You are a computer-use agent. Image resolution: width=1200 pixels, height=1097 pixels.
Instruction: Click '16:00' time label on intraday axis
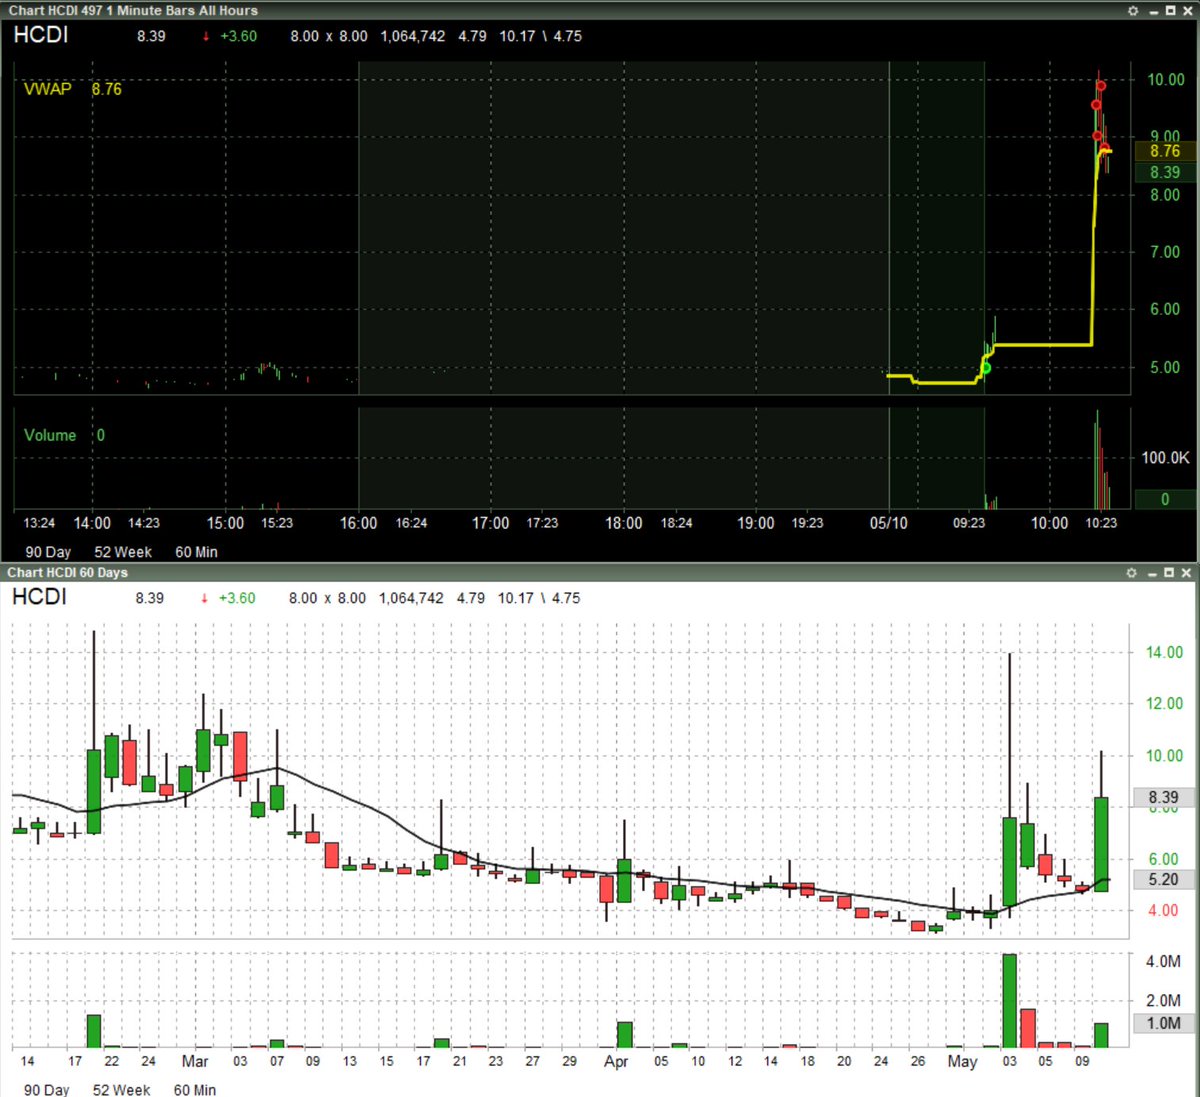click(x=358, y=523)
